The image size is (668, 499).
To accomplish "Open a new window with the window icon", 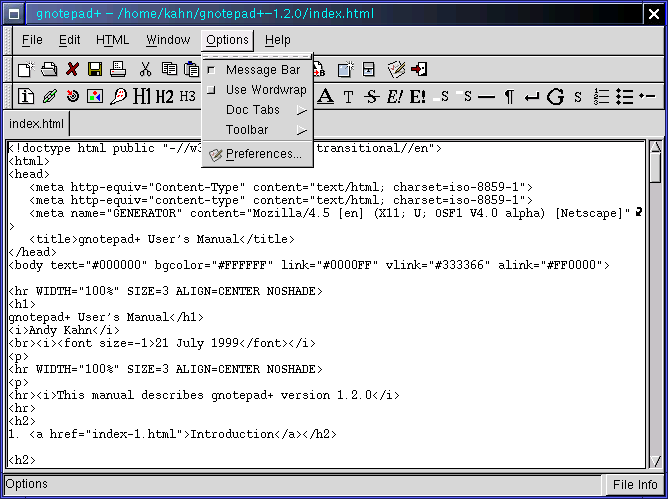I will (346, 69).
